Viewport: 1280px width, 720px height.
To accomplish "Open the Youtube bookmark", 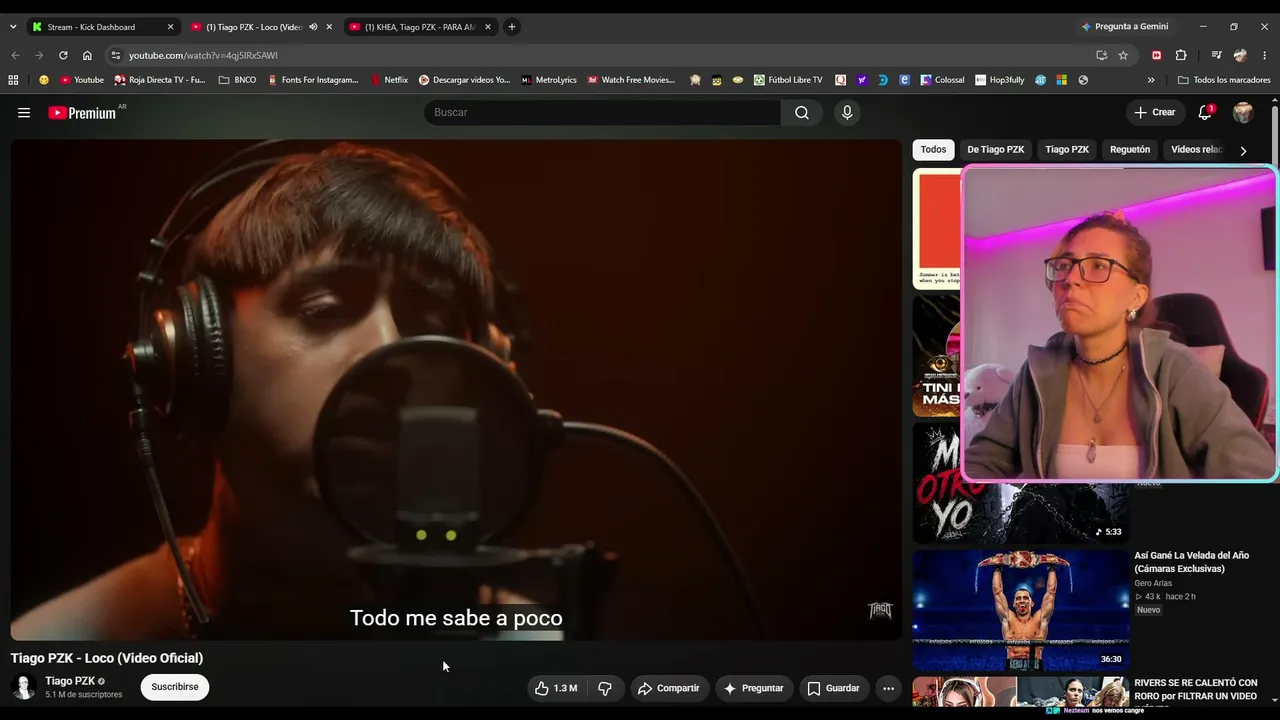I will (x=82, y=80).
